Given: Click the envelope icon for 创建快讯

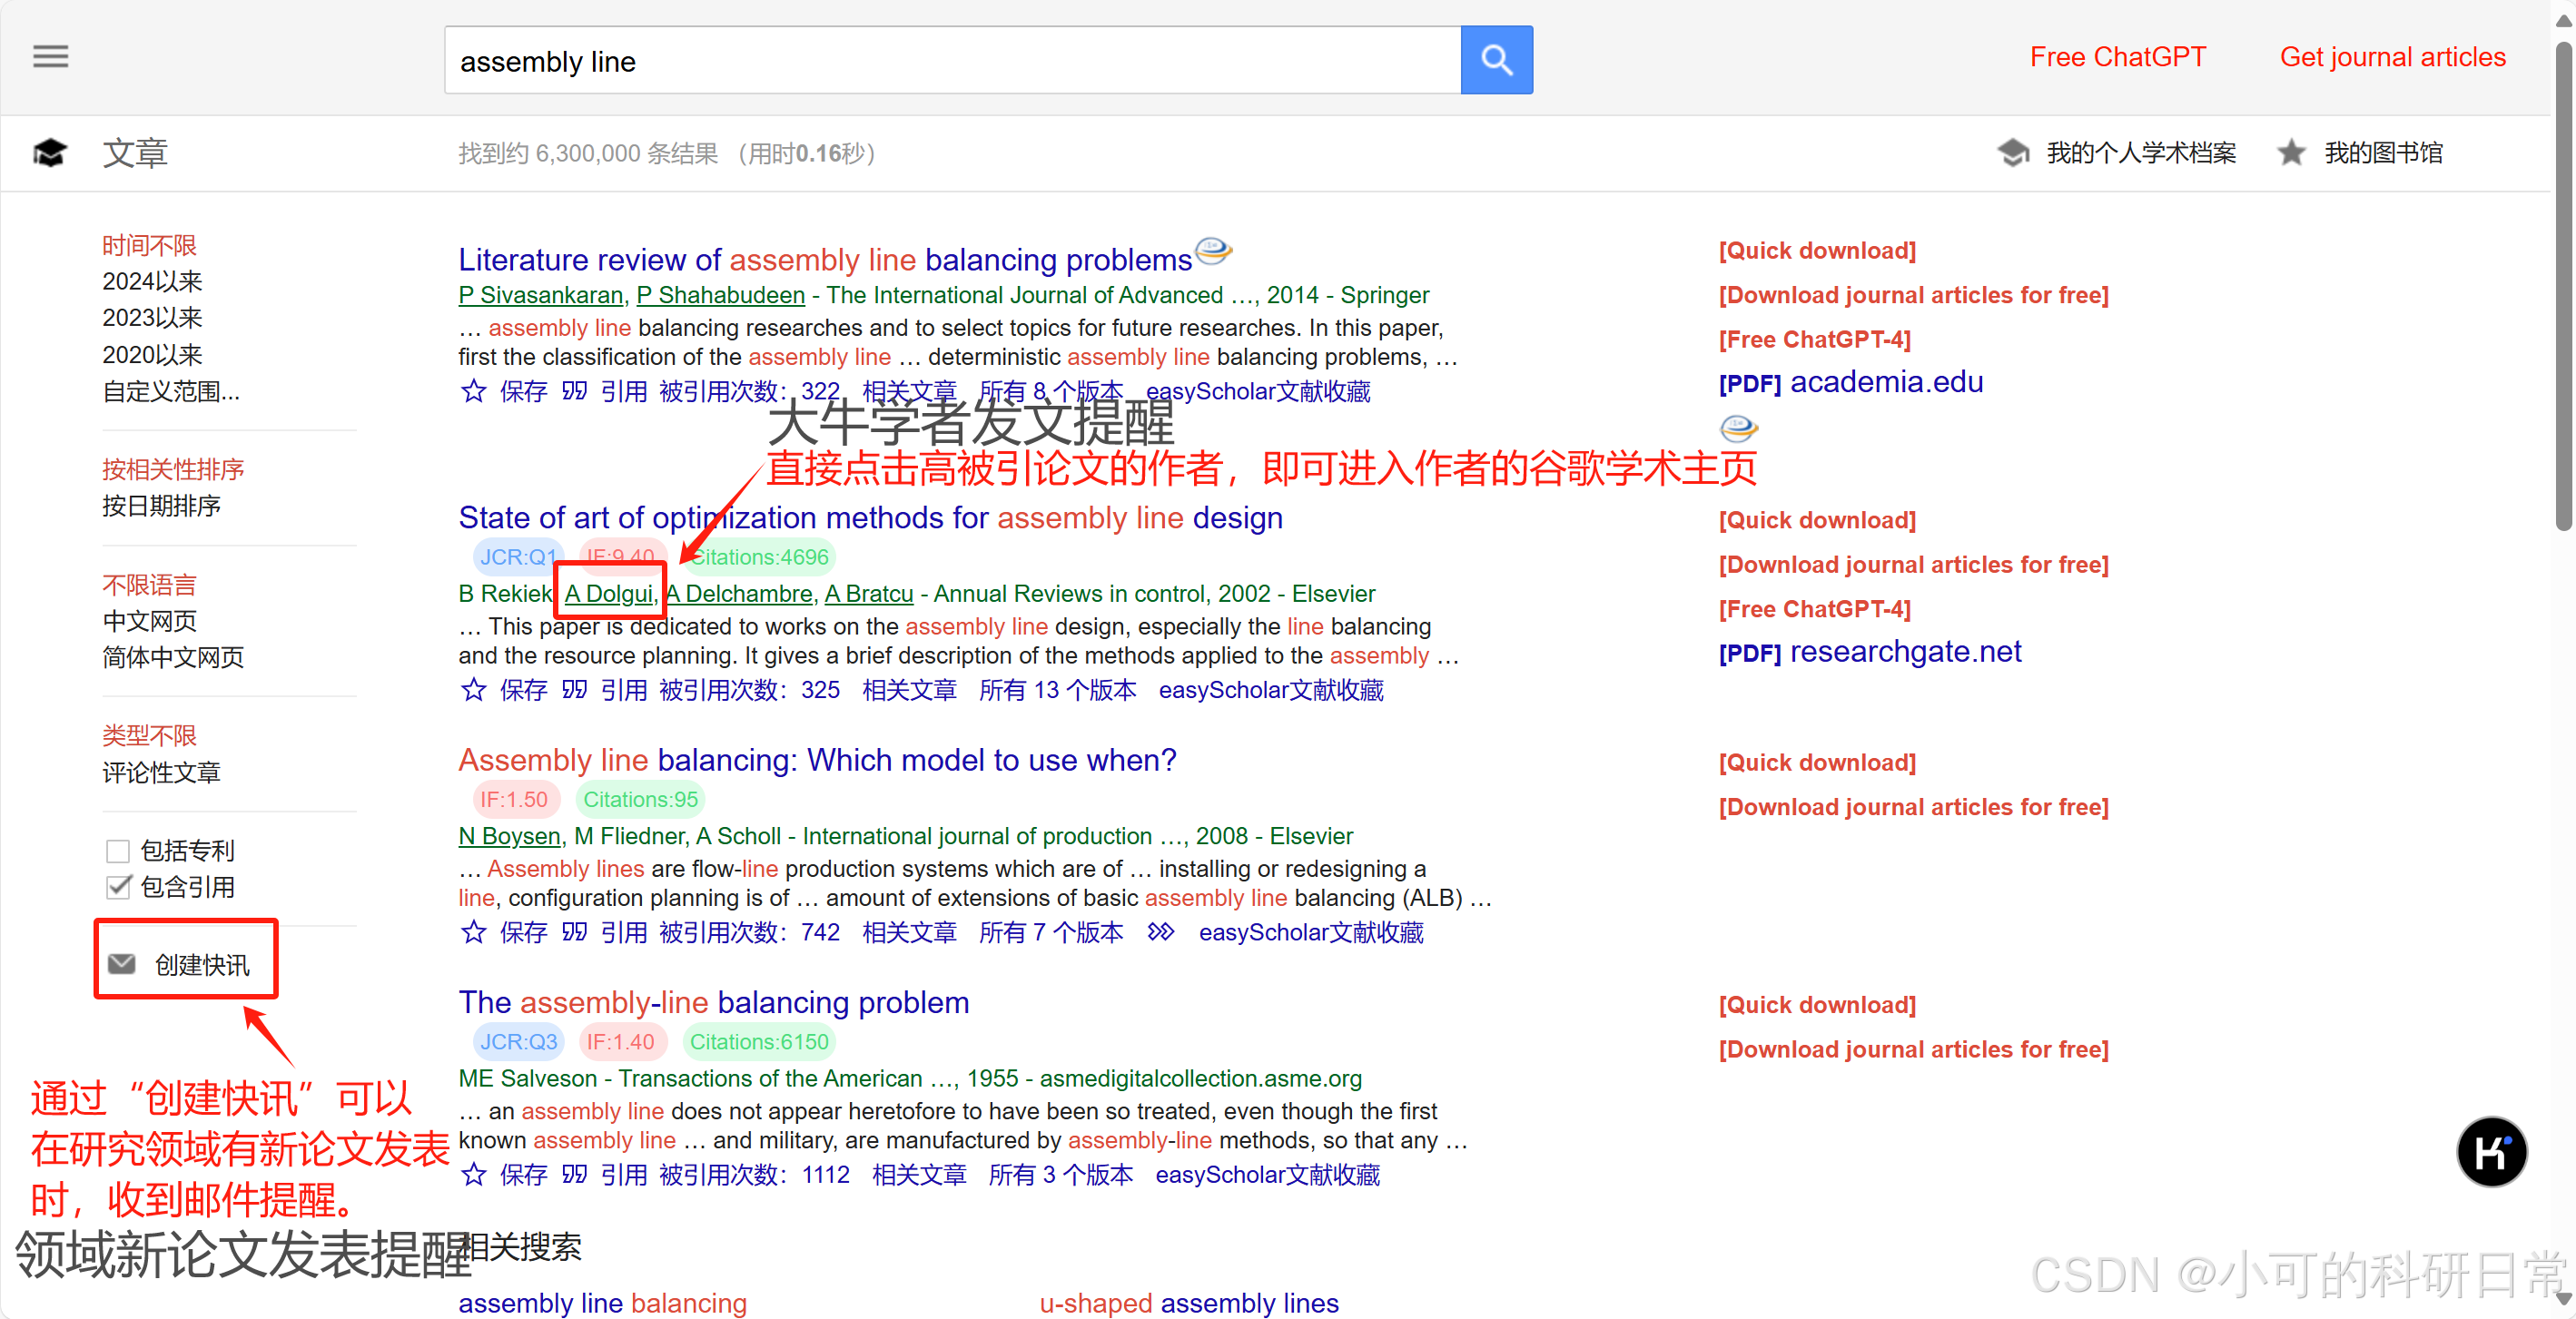Looking at the screenshot, I should click(122, 963).
